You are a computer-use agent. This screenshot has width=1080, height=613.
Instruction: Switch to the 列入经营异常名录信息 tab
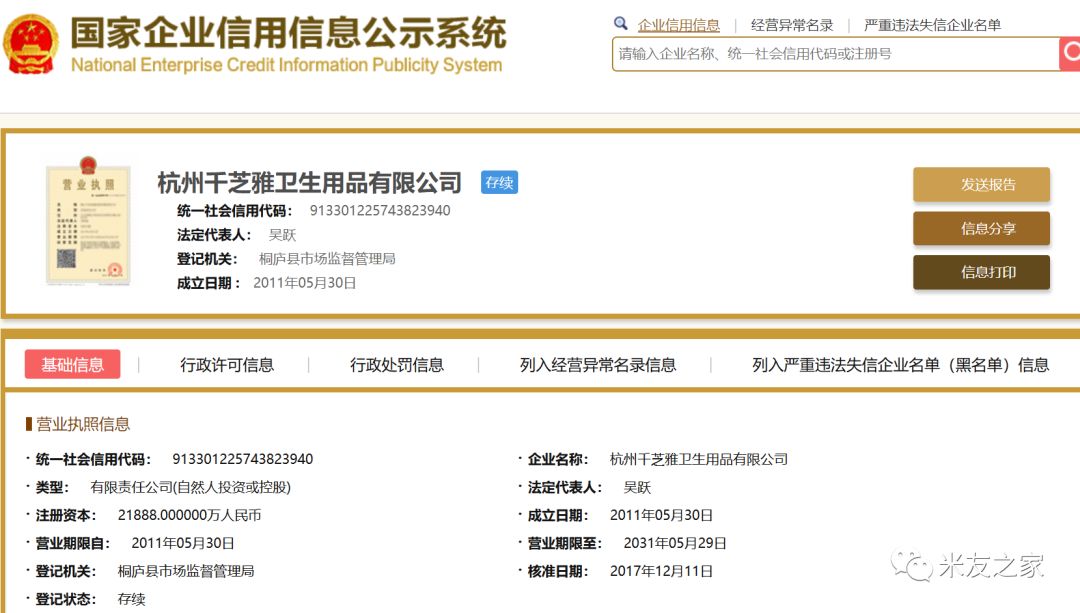[598, 365]
